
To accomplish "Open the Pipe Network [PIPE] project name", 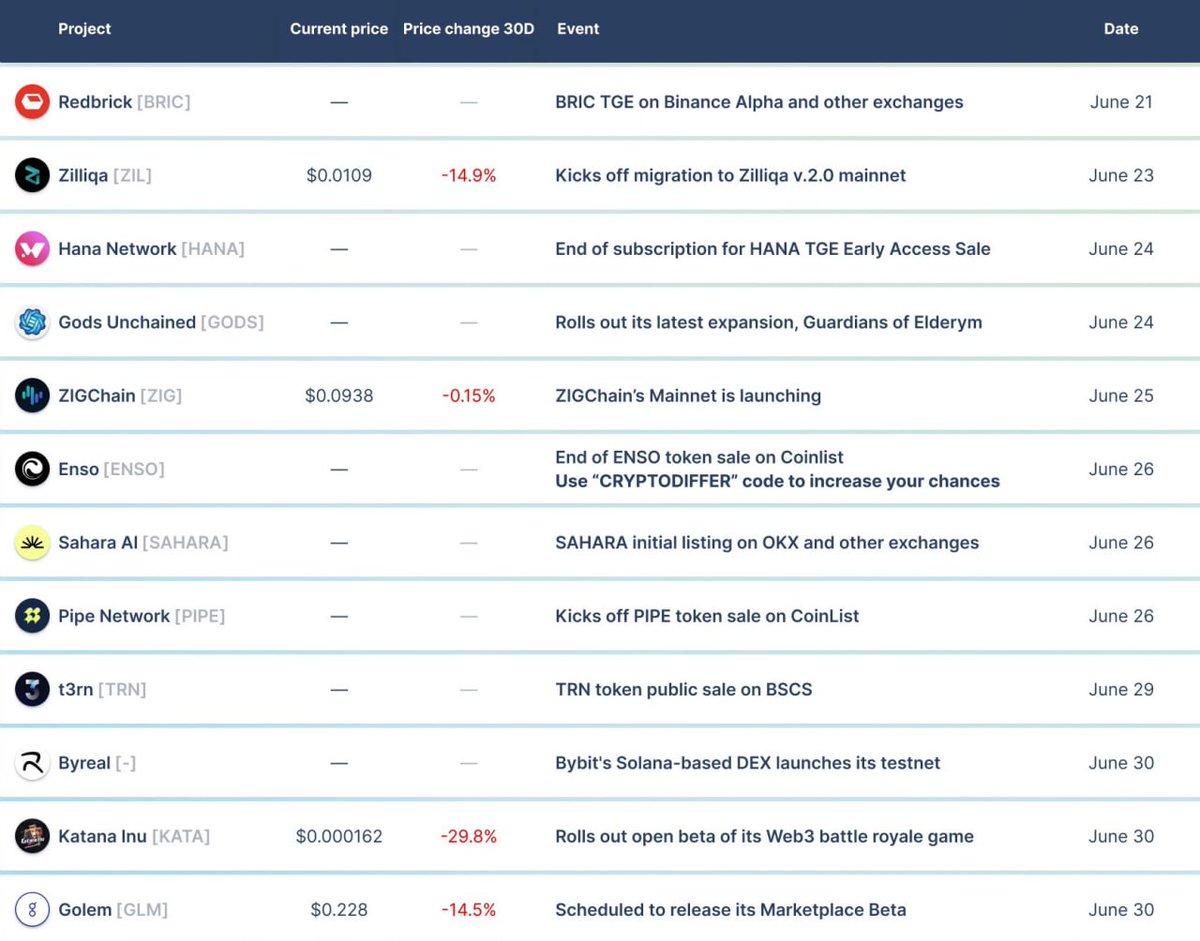I will point(142,616).
